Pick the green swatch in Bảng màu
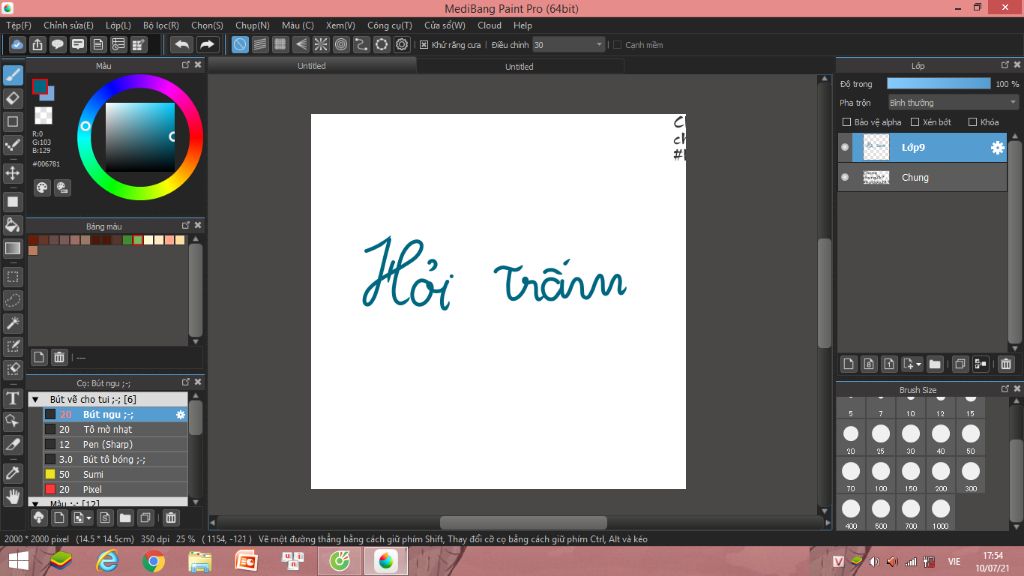 [128, 240]
